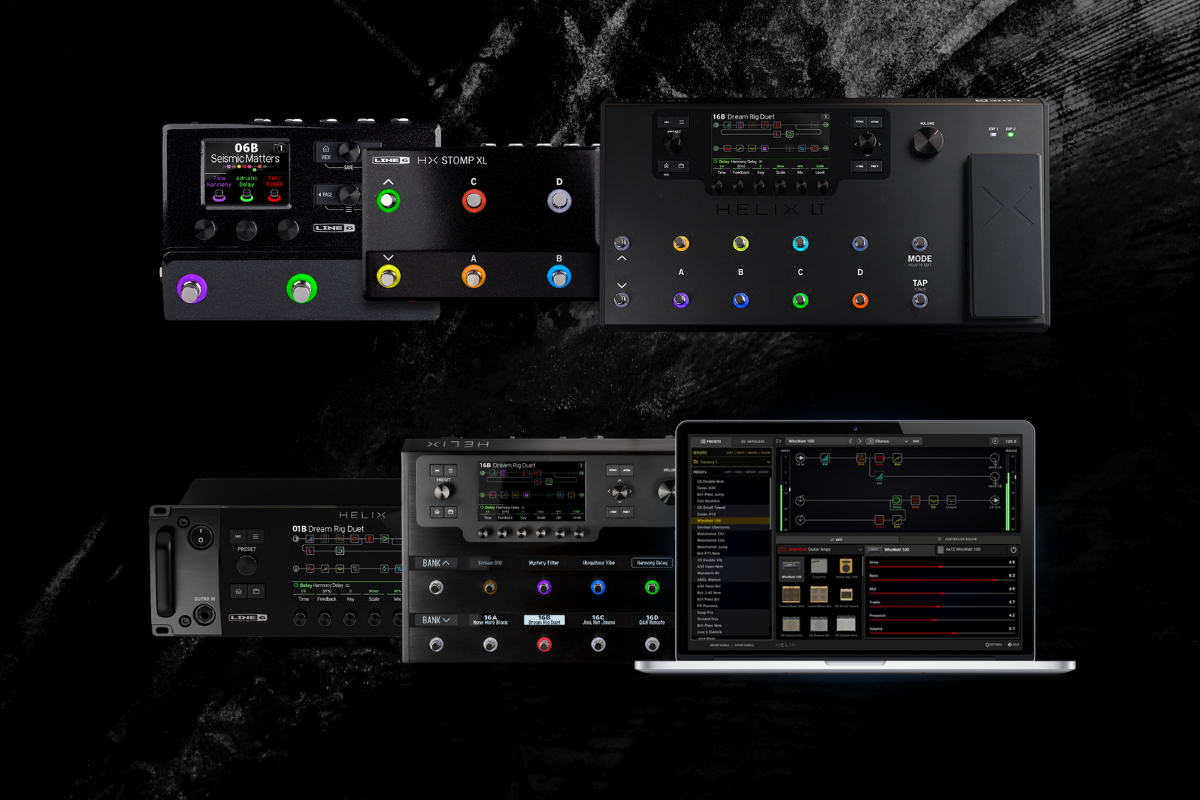Adjust the amp Volume slider

(942, 633)
